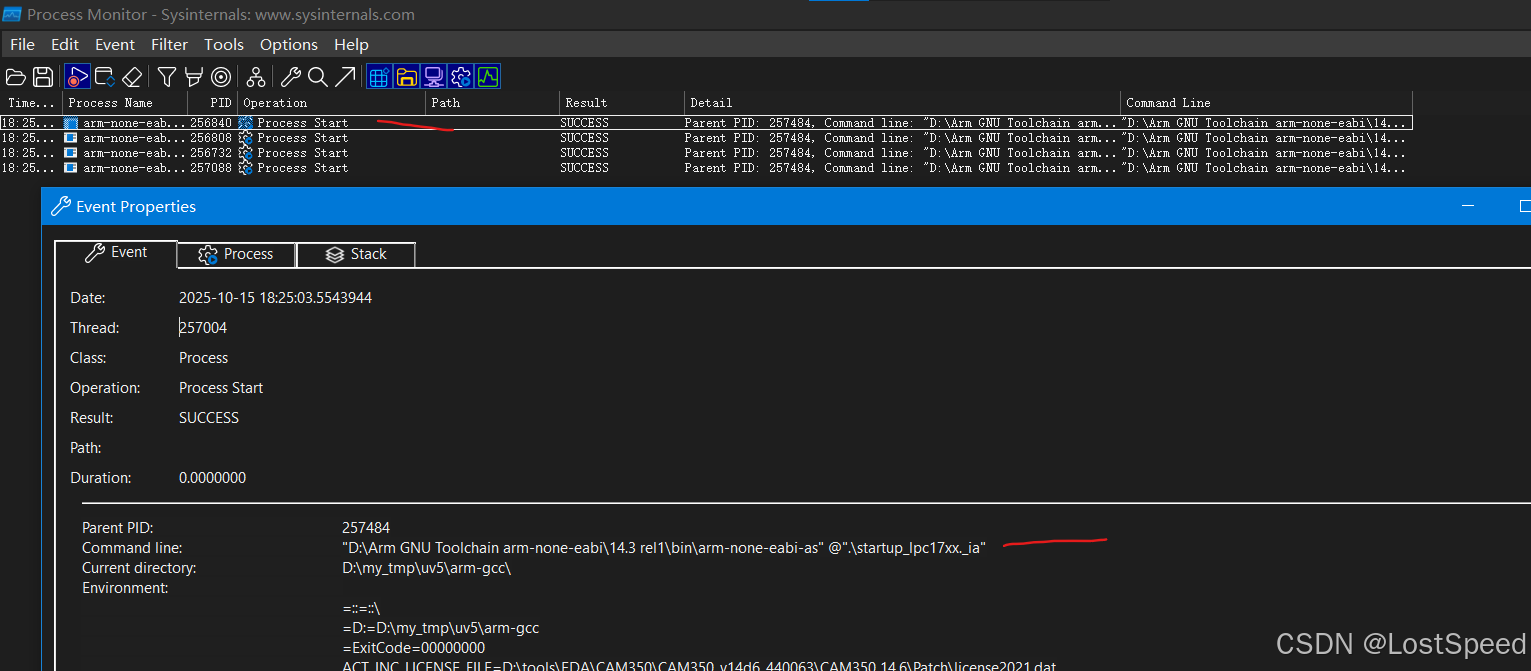
Task: Click the Thread value 257004
Action: (x=203, y=328)
